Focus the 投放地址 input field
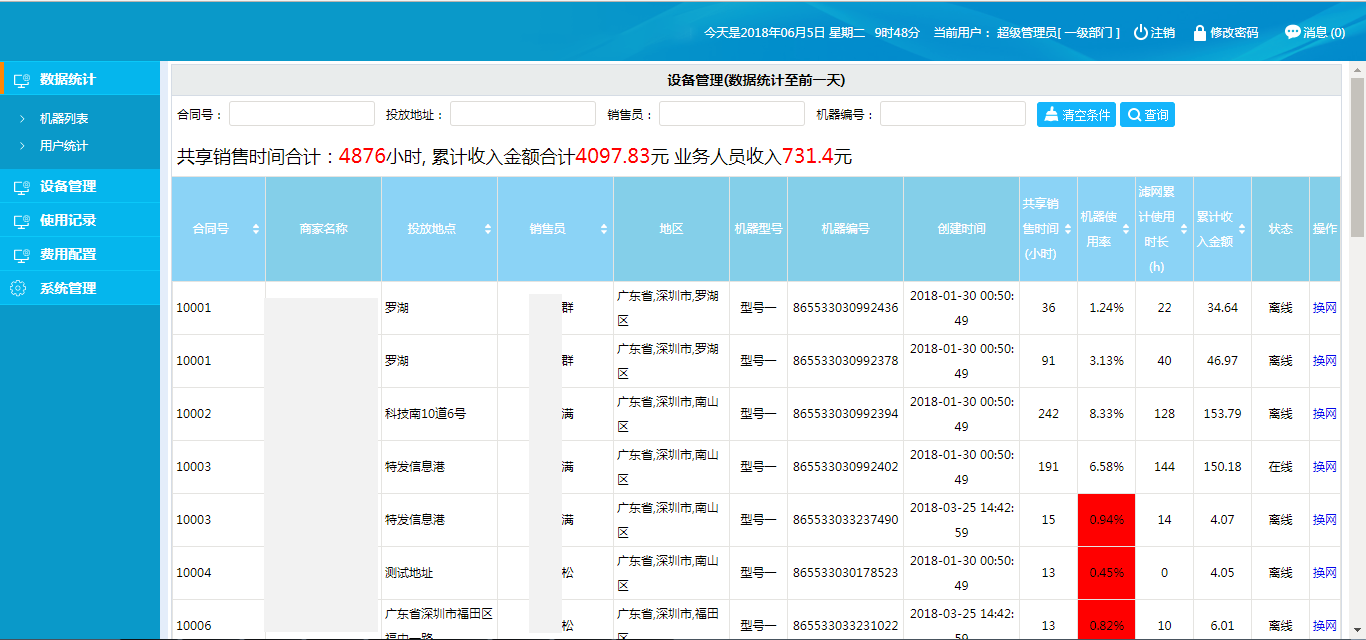Image resolution: width=1366 pixels, height=640 pixels. [x=523, y=114]
